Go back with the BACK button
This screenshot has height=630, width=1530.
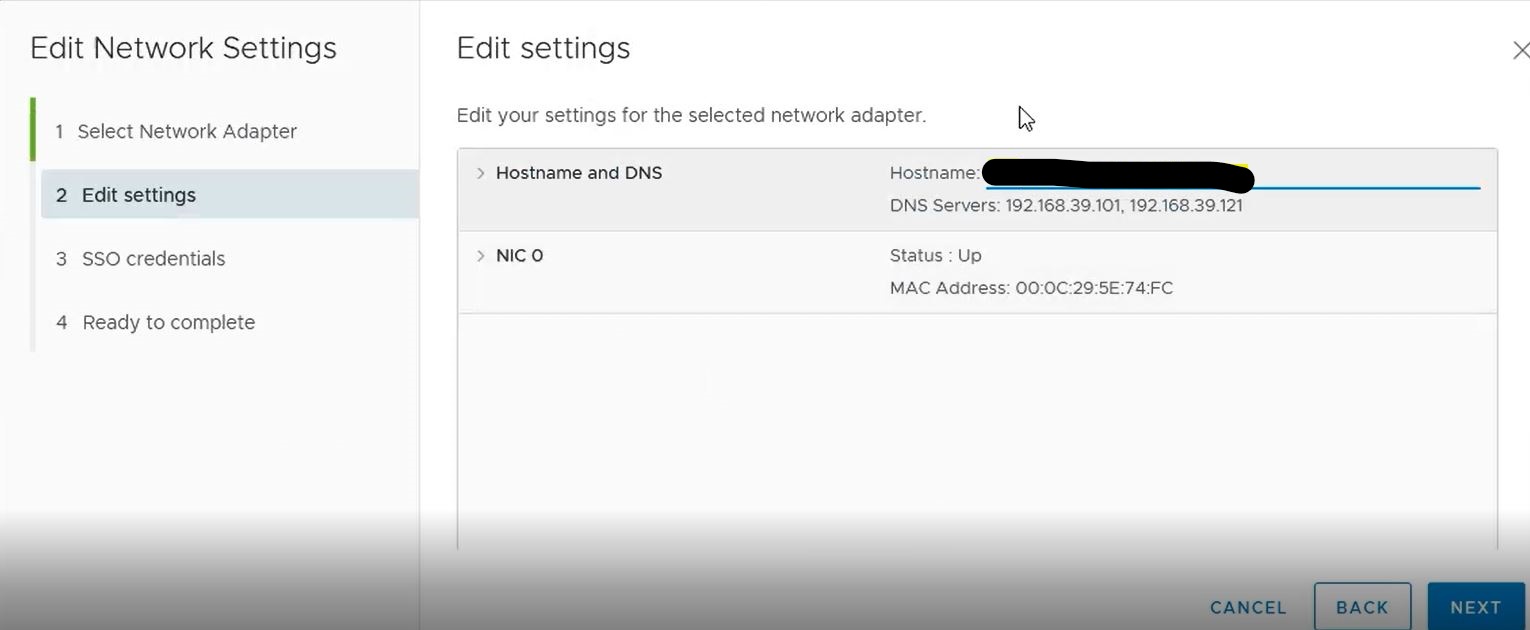coord(1362,606)
